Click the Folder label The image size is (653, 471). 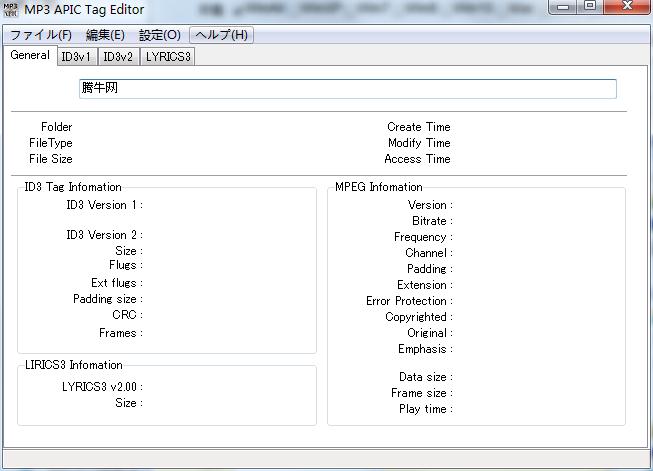click(57, 127)
